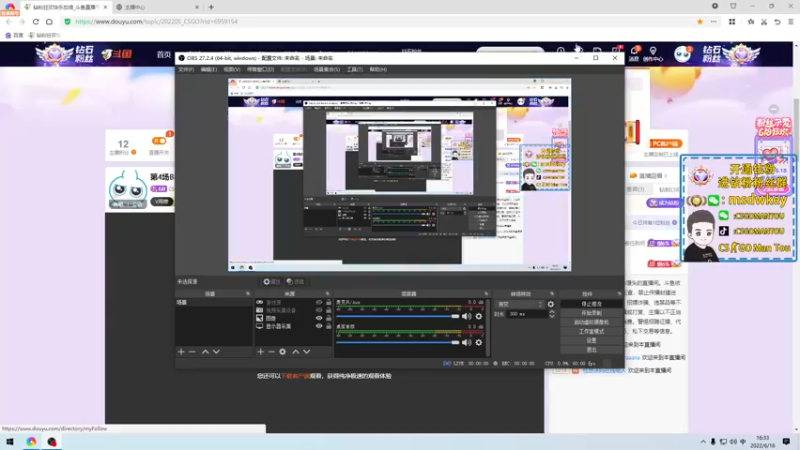800x450 pixels.
Task: Hide the 显示器采集 display capture source eye icon
Action: [319, 326]
